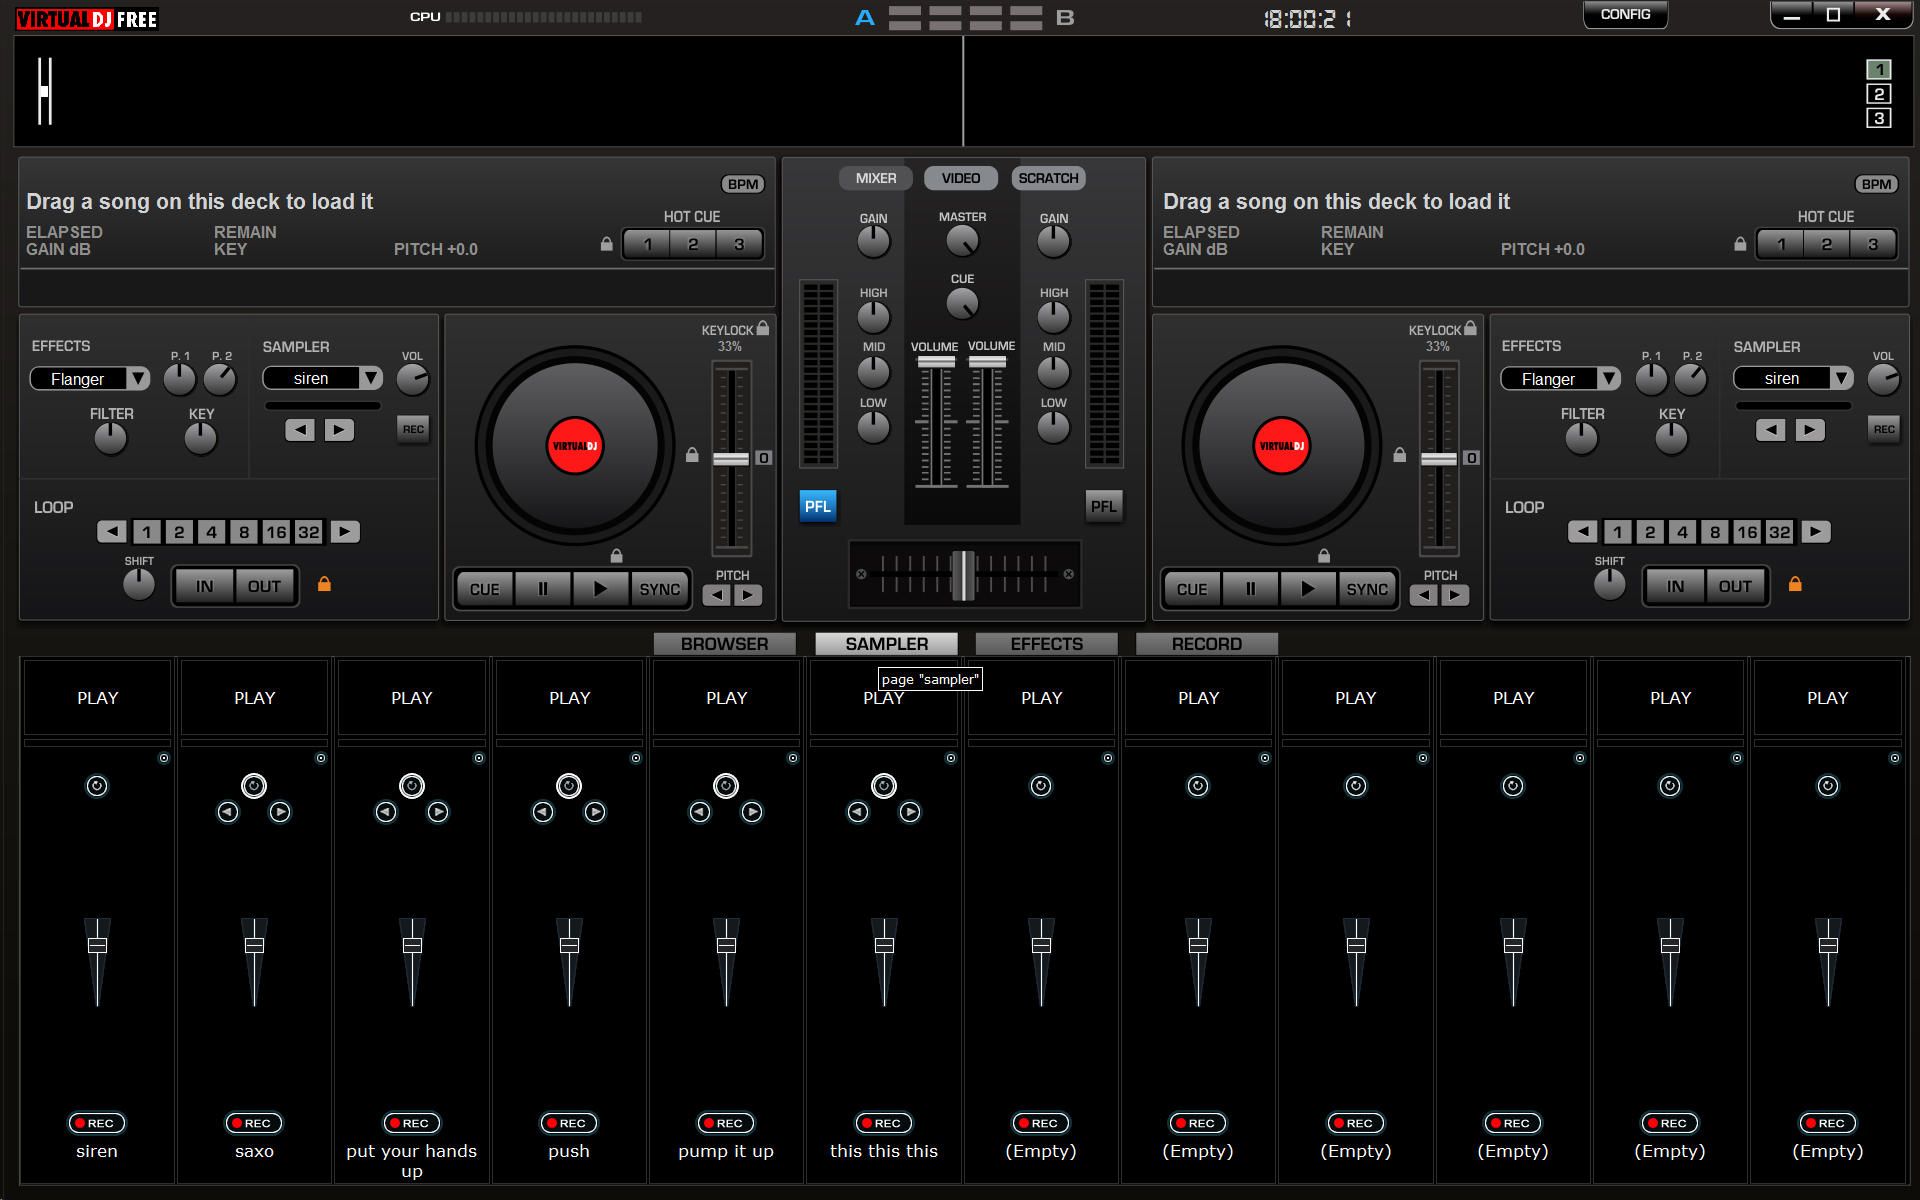This screenshot has width=1920, height=1200.
Task: Set left deck loop length to 16
Action: pos(276,532)
